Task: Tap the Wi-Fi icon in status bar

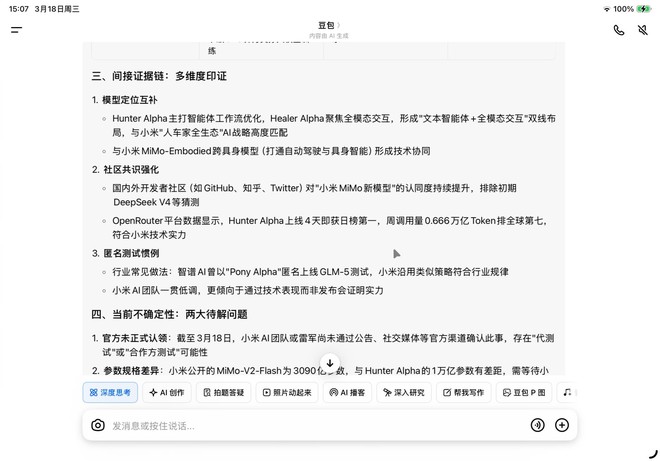Action: coord(607,9)
